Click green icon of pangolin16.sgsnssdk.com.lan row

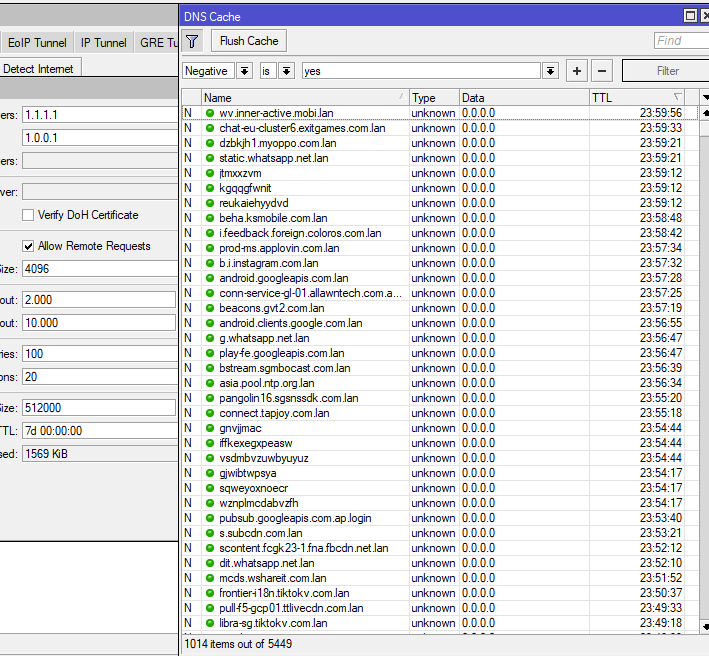[210, 398]
